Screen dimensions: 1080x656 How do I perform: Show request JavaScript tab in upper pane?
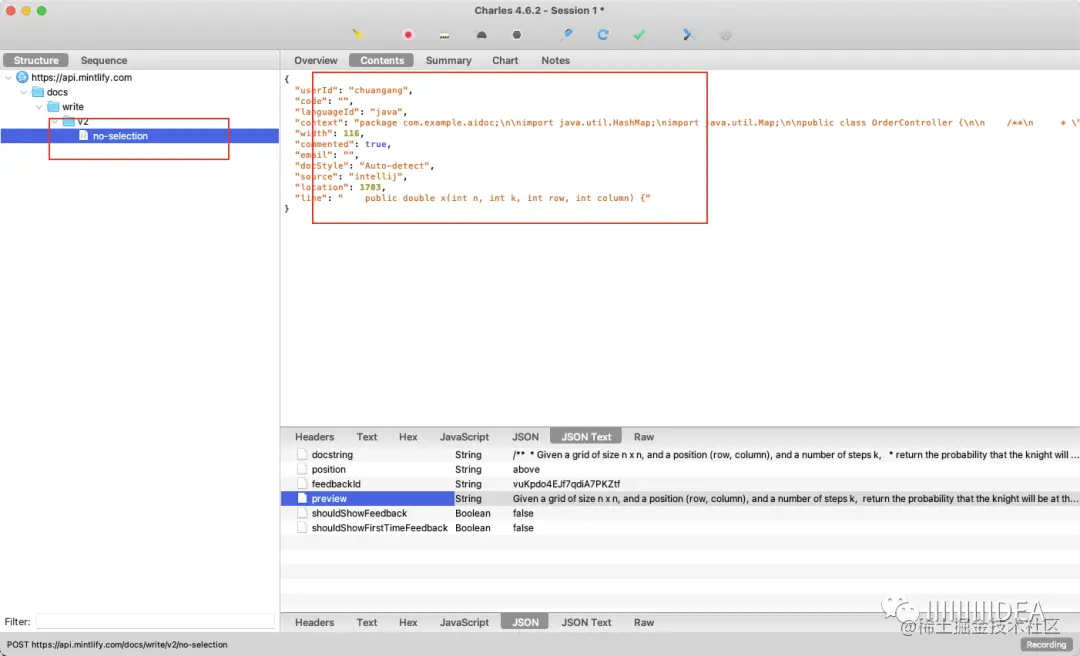click(464, 437)
